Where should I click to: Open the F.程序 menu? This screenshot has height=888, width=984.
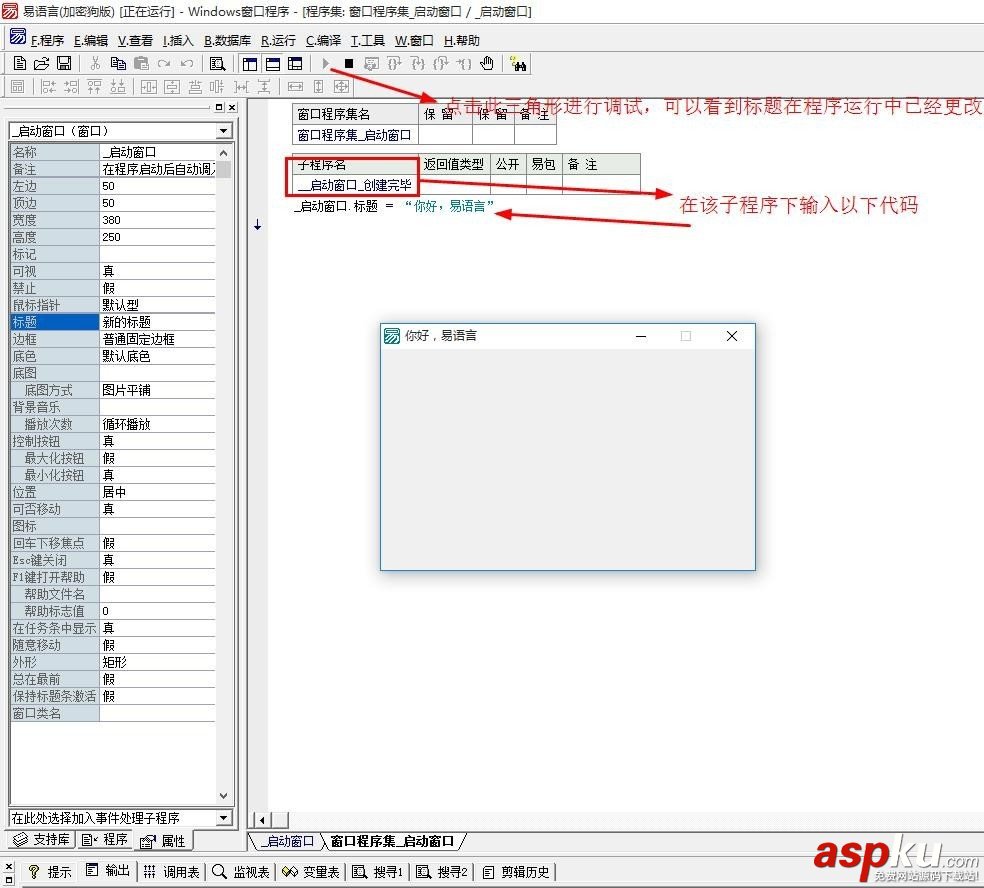(x=48, y=41)
